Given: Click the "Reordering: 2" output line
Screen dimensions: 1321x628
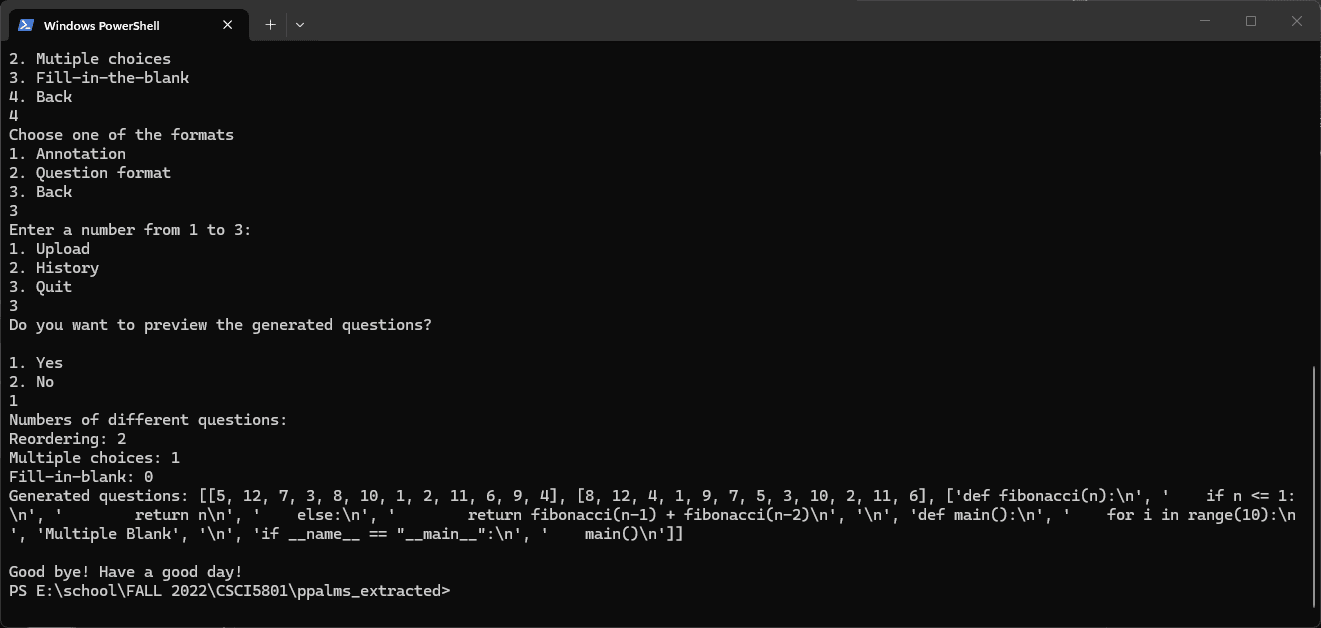Looking at the screenshot, I should [68, 439].
